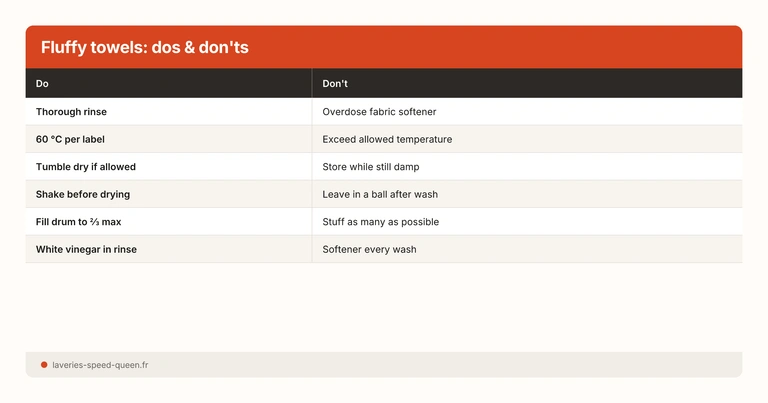Click the "Stuff as many as possible" cell
The height and width of the screenshot is (403, 768).
point(380,221)
